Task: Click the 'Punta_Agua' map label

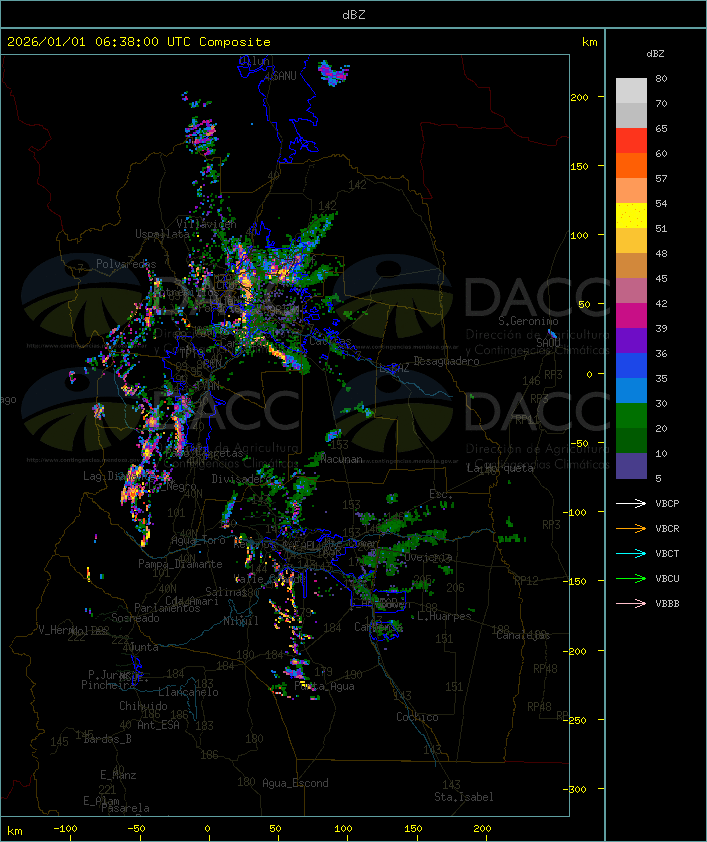Action: point(324,686)
